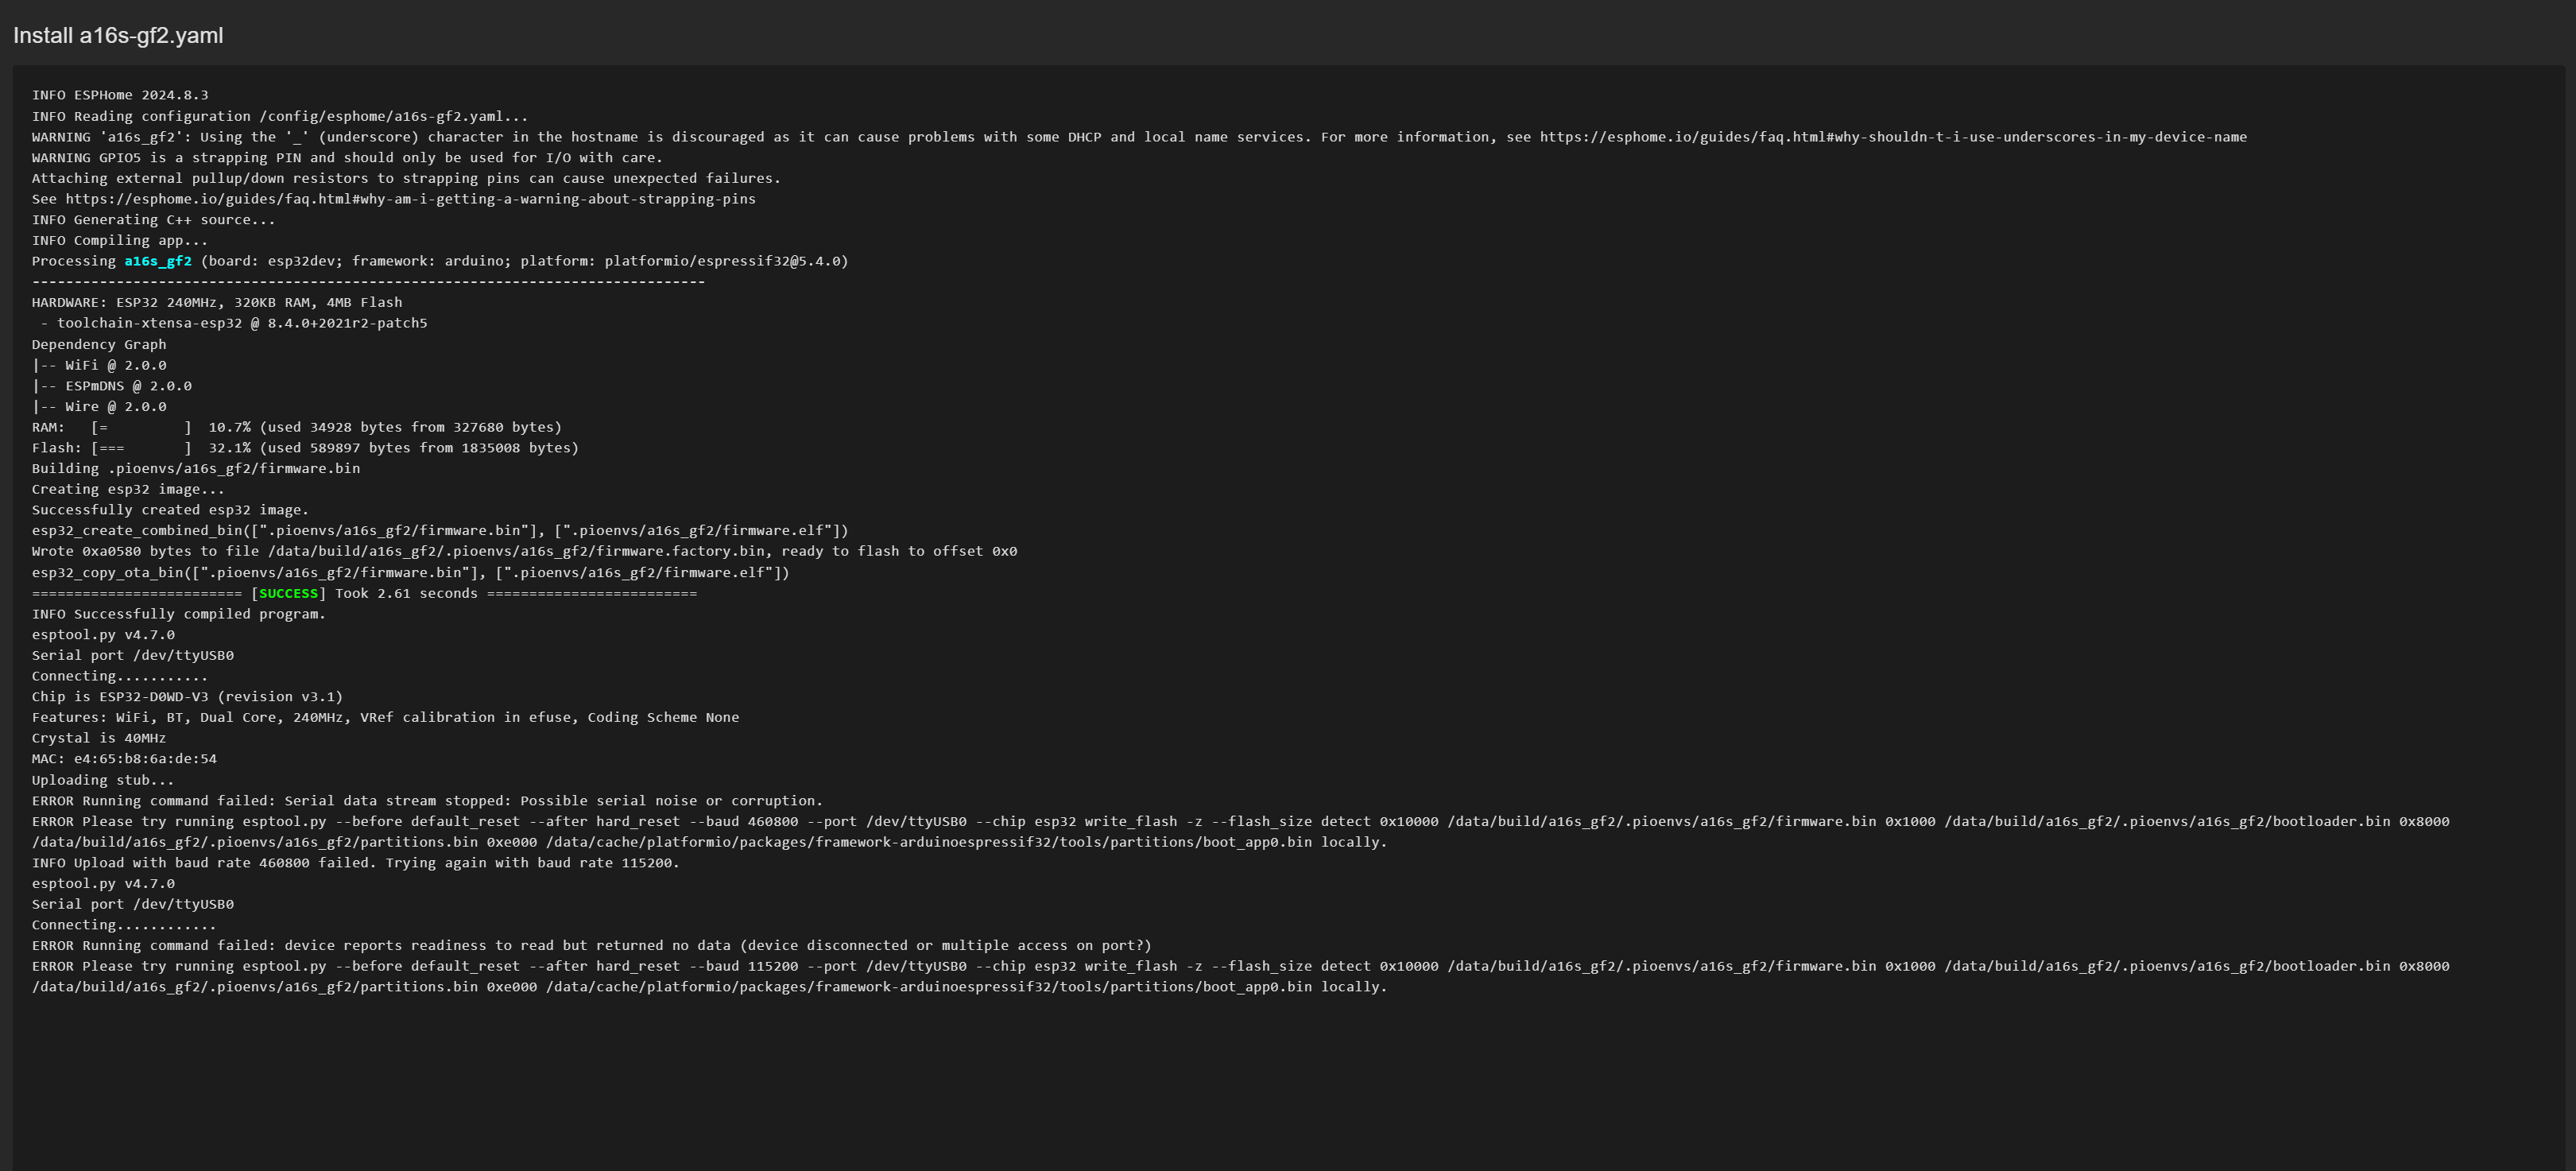Click the "HARDWARE: ESP32 240MHz" line

pyautogui.click(x=217, y=303)
